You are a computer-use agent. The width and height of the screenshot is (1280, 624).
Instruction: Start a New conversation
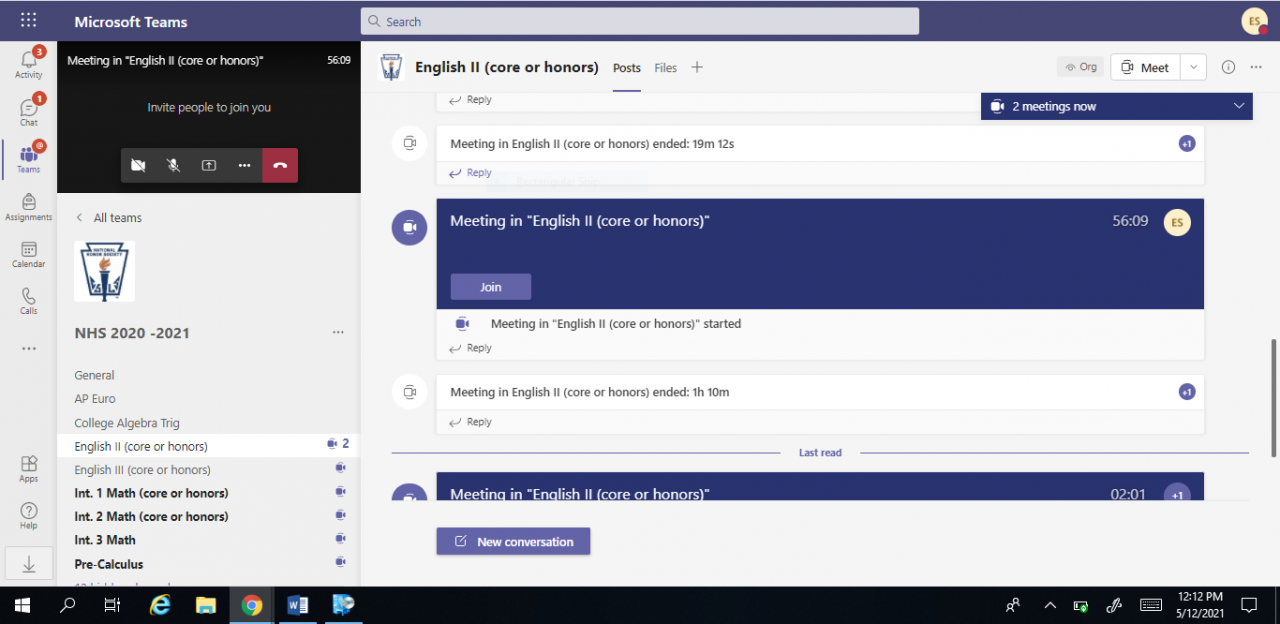pos(513,541)
